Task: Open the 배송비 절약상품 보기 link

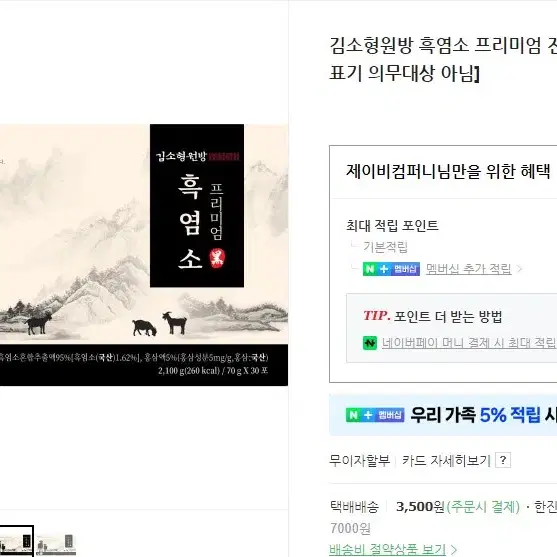Action: tap(387, 550)
